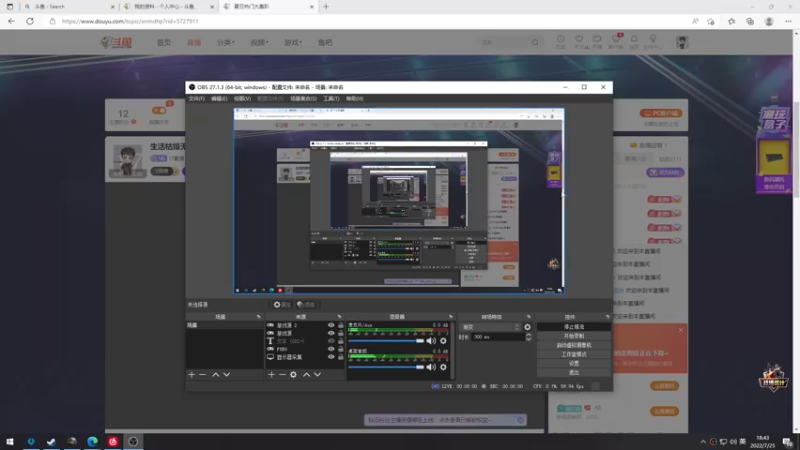Open 分类 dropdown in Douyu navigation

pos(226,42)
